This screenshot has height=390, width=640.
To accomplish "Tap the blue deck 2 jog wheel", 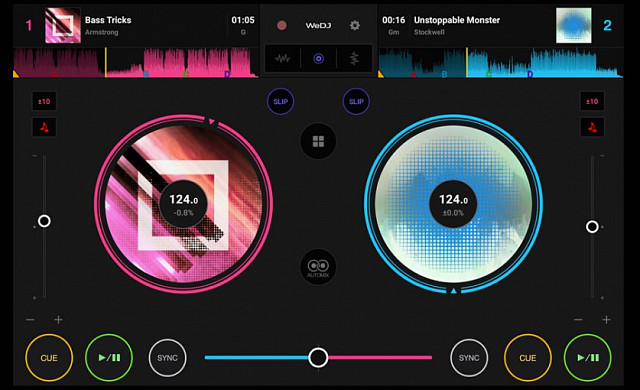I will tap(453, 204).
